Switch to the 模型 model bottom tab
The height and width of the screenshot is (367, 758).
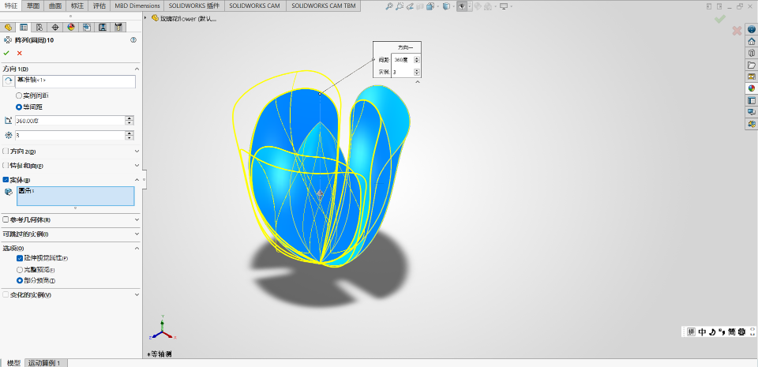(14, 363)
